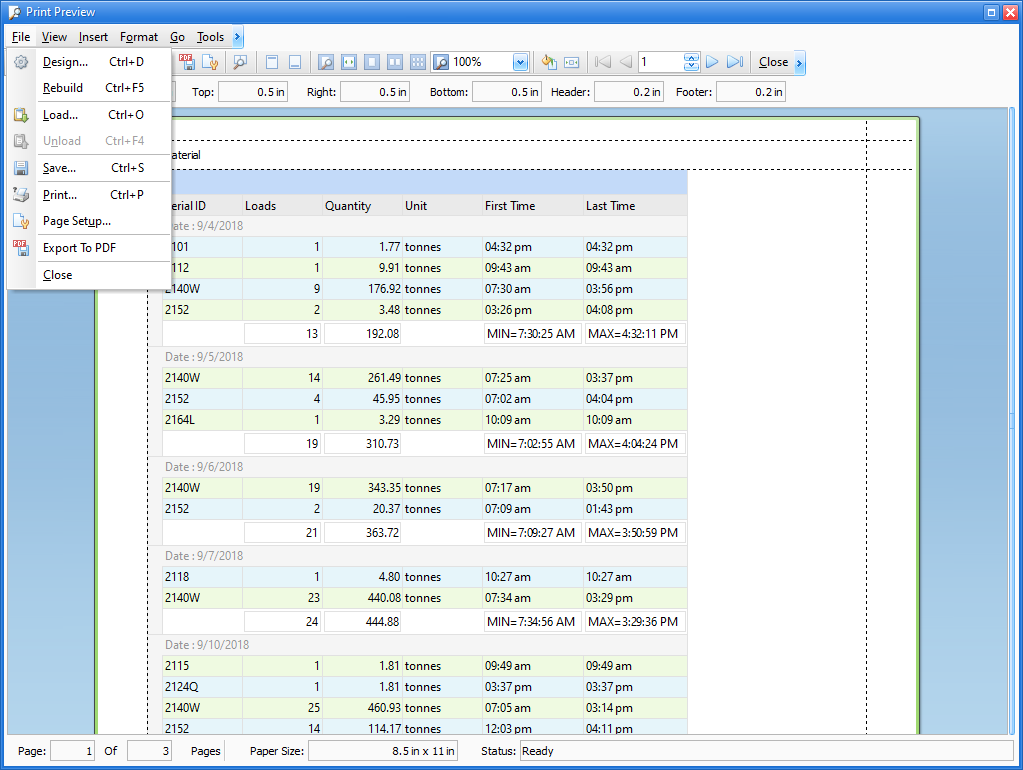Click the Top margin input field

pos(253,92)
